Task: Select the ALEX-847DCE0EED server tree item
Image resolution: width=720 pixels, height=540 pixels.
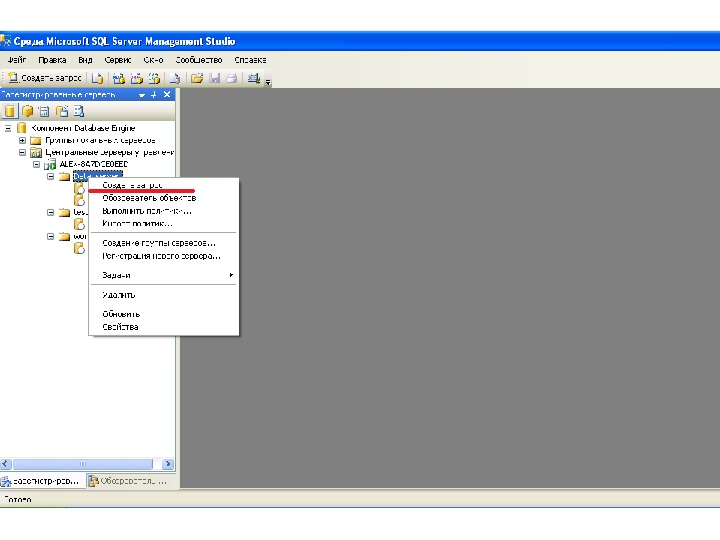Action: [x=94, y=164]
